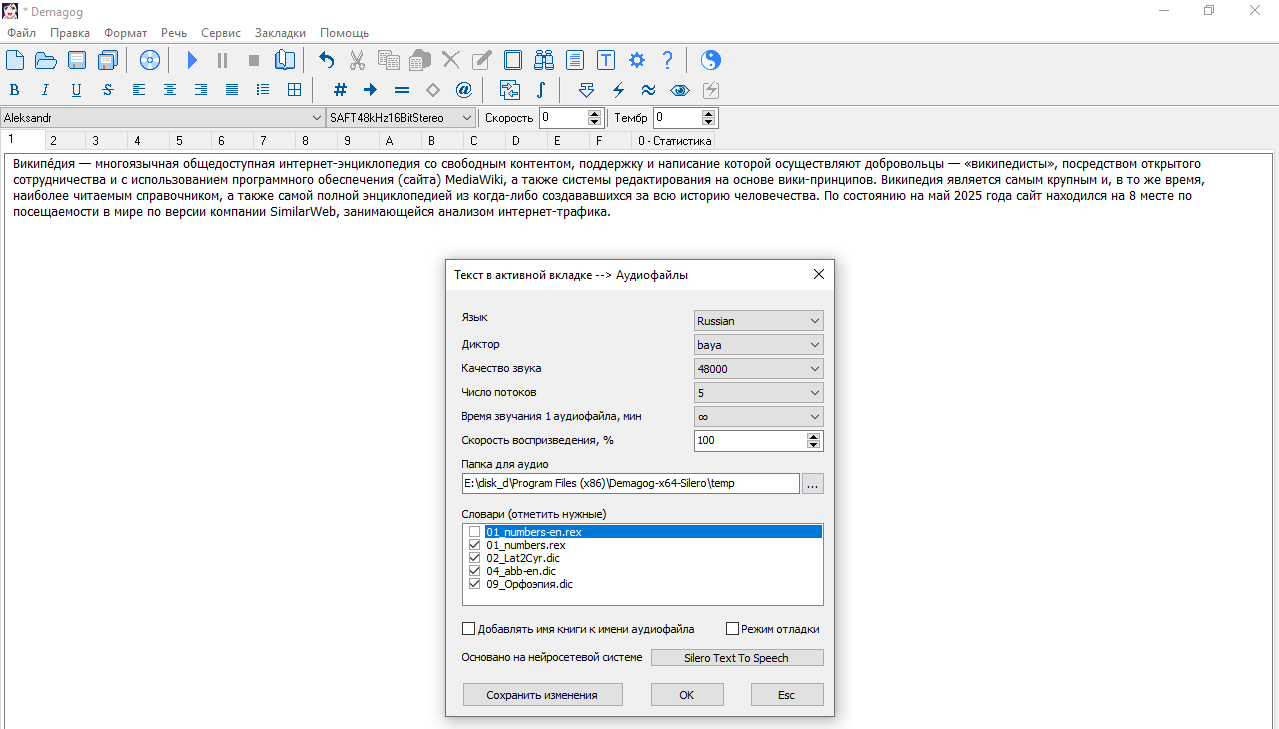Apply bold formatting with B icon
Image resolution: width=1279 pixels, height=729 pixels.
[14, 90]
